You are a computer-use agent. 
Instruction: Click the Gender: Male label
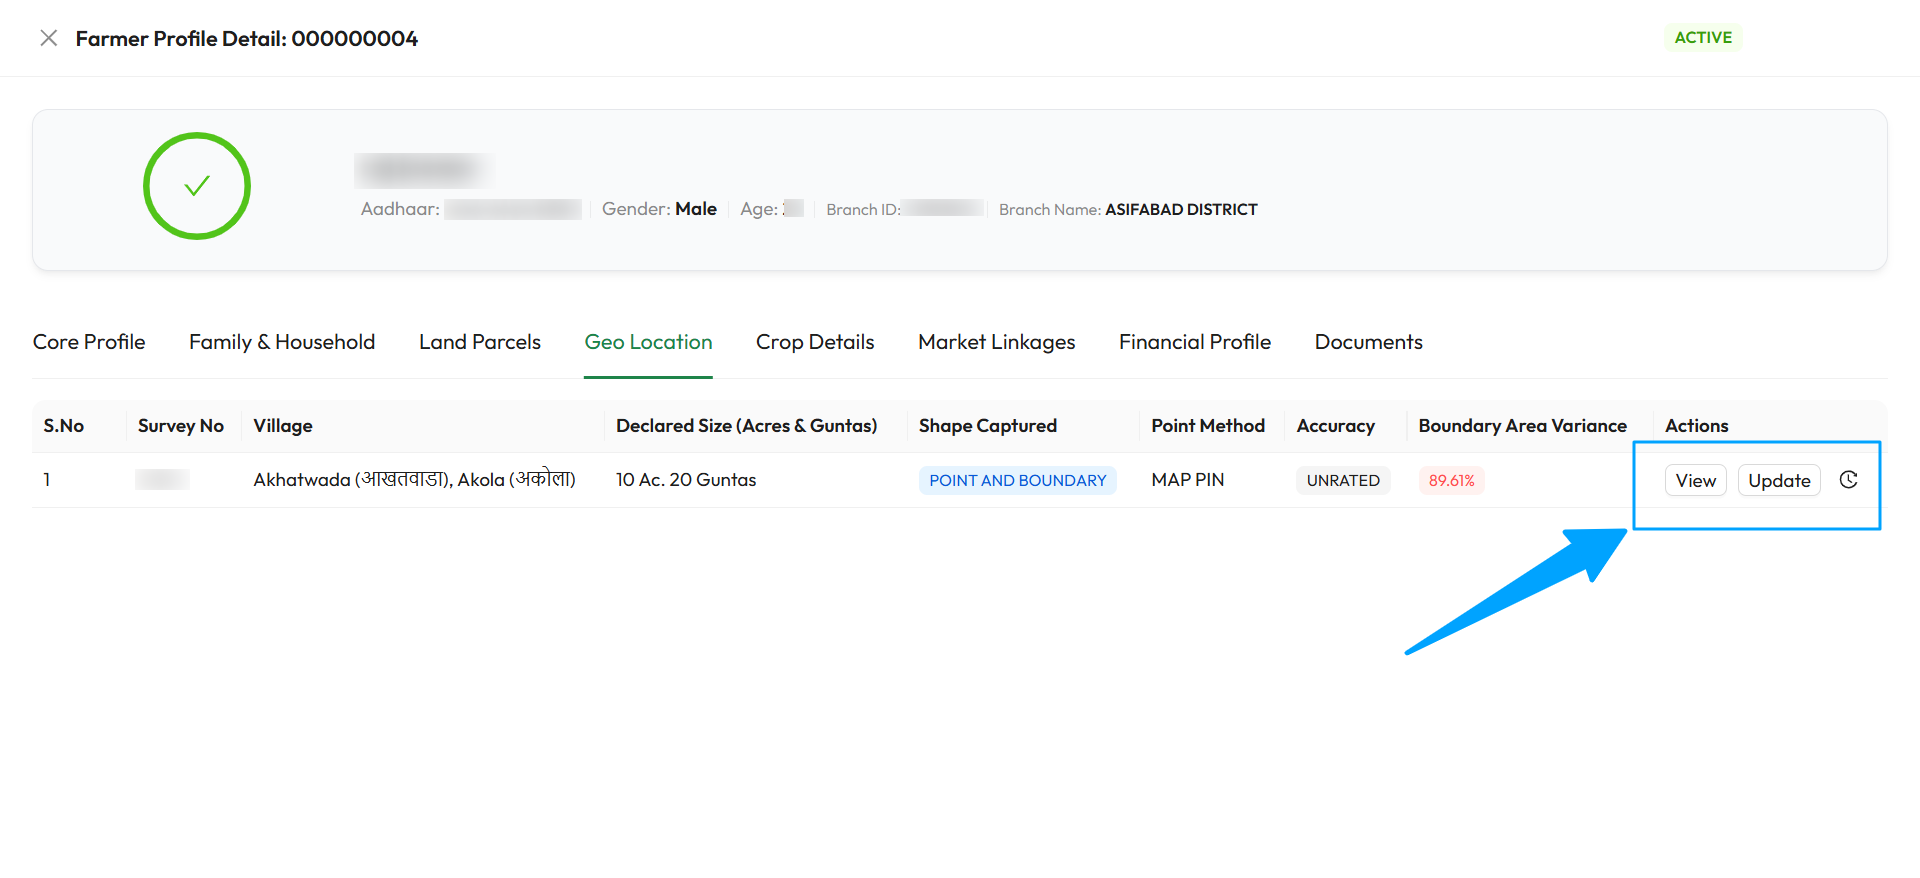(659, 209)
